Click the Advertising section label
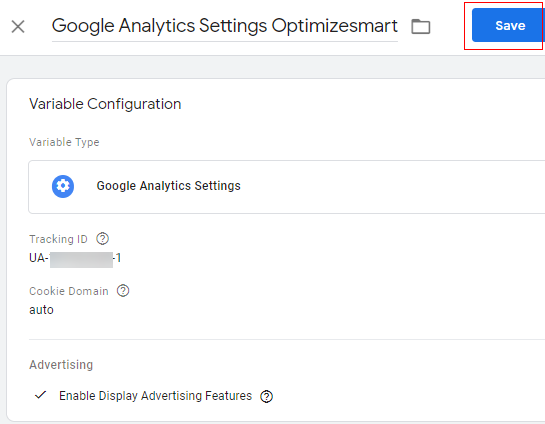 [x=61, y=365]
